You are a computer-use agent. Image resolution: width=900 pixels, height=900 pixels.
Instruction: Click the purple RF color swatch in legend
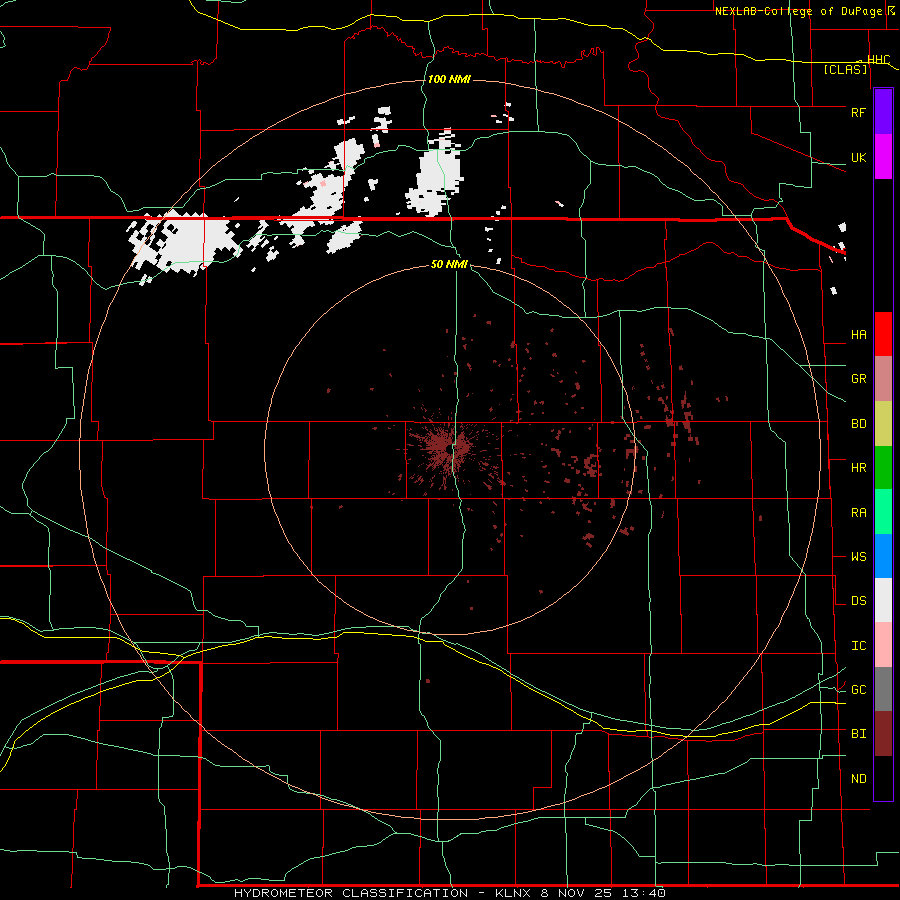click(883, 112)
